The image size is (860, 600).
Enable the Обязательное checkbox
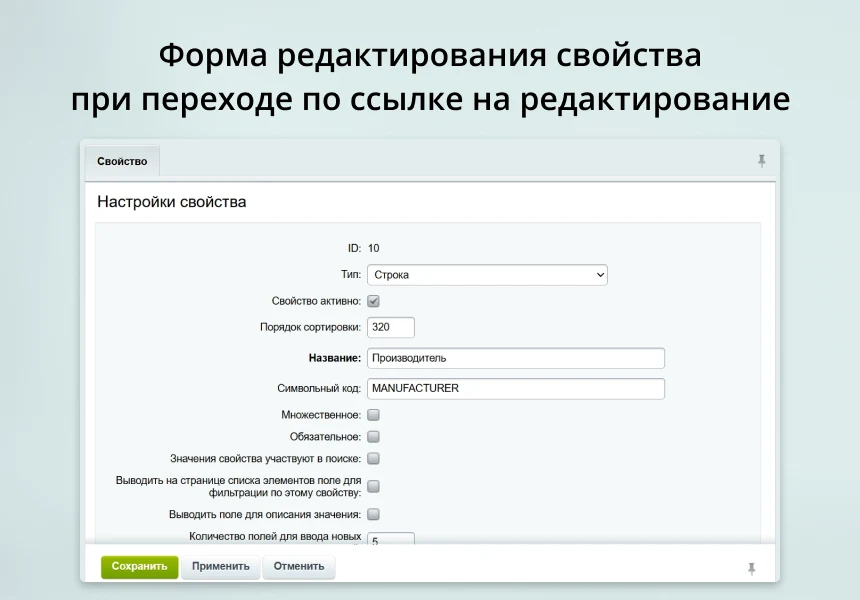[374, 437]
